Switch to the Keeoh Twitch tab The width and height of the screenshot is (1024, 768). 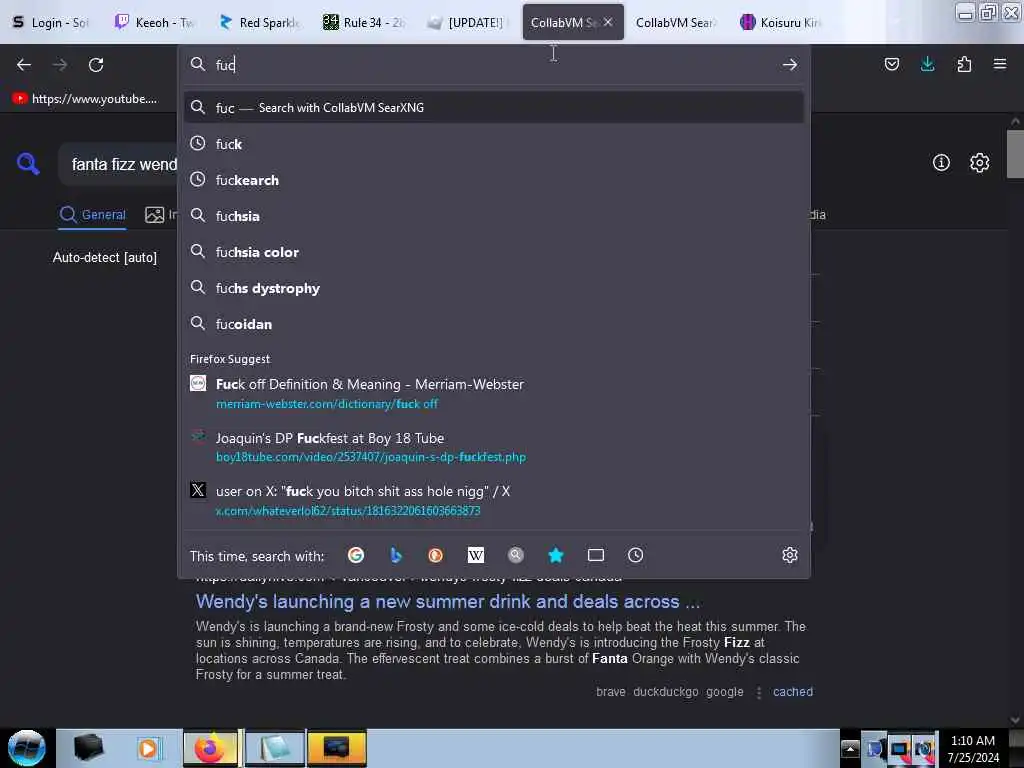point(155,22)
